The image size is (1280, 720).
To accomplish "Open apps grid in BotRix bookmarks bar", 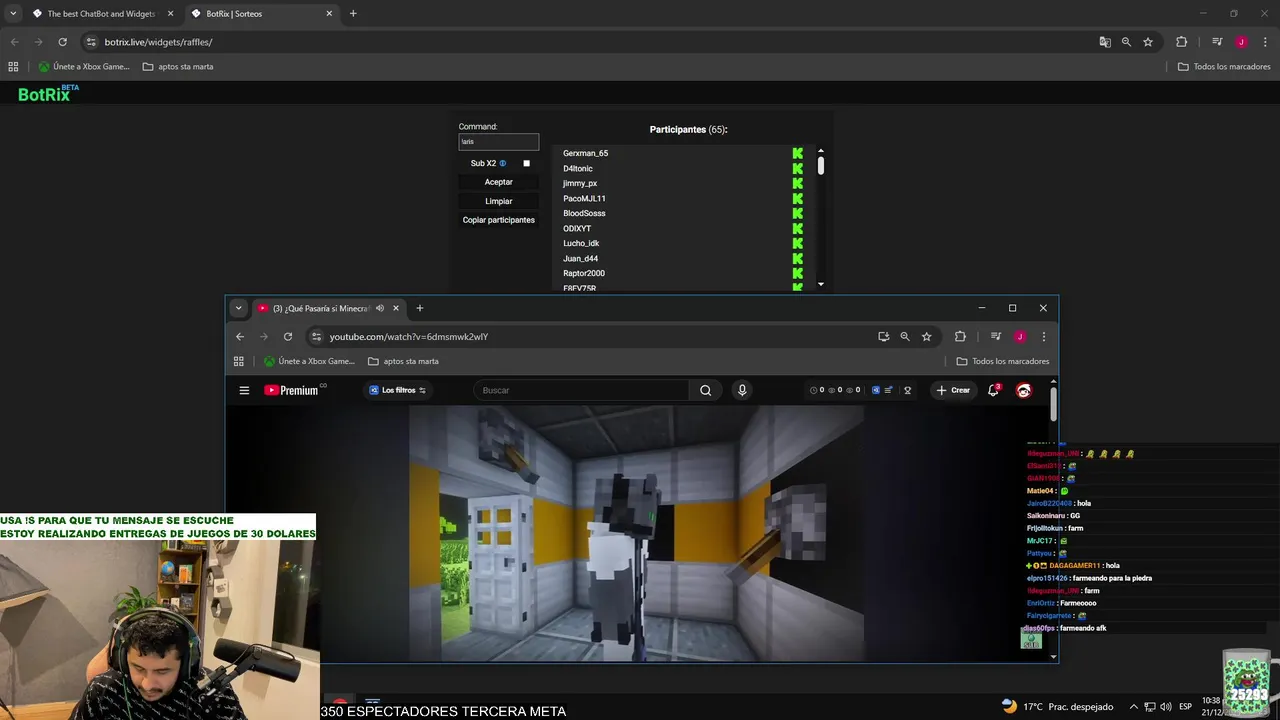I will (13, 67).
